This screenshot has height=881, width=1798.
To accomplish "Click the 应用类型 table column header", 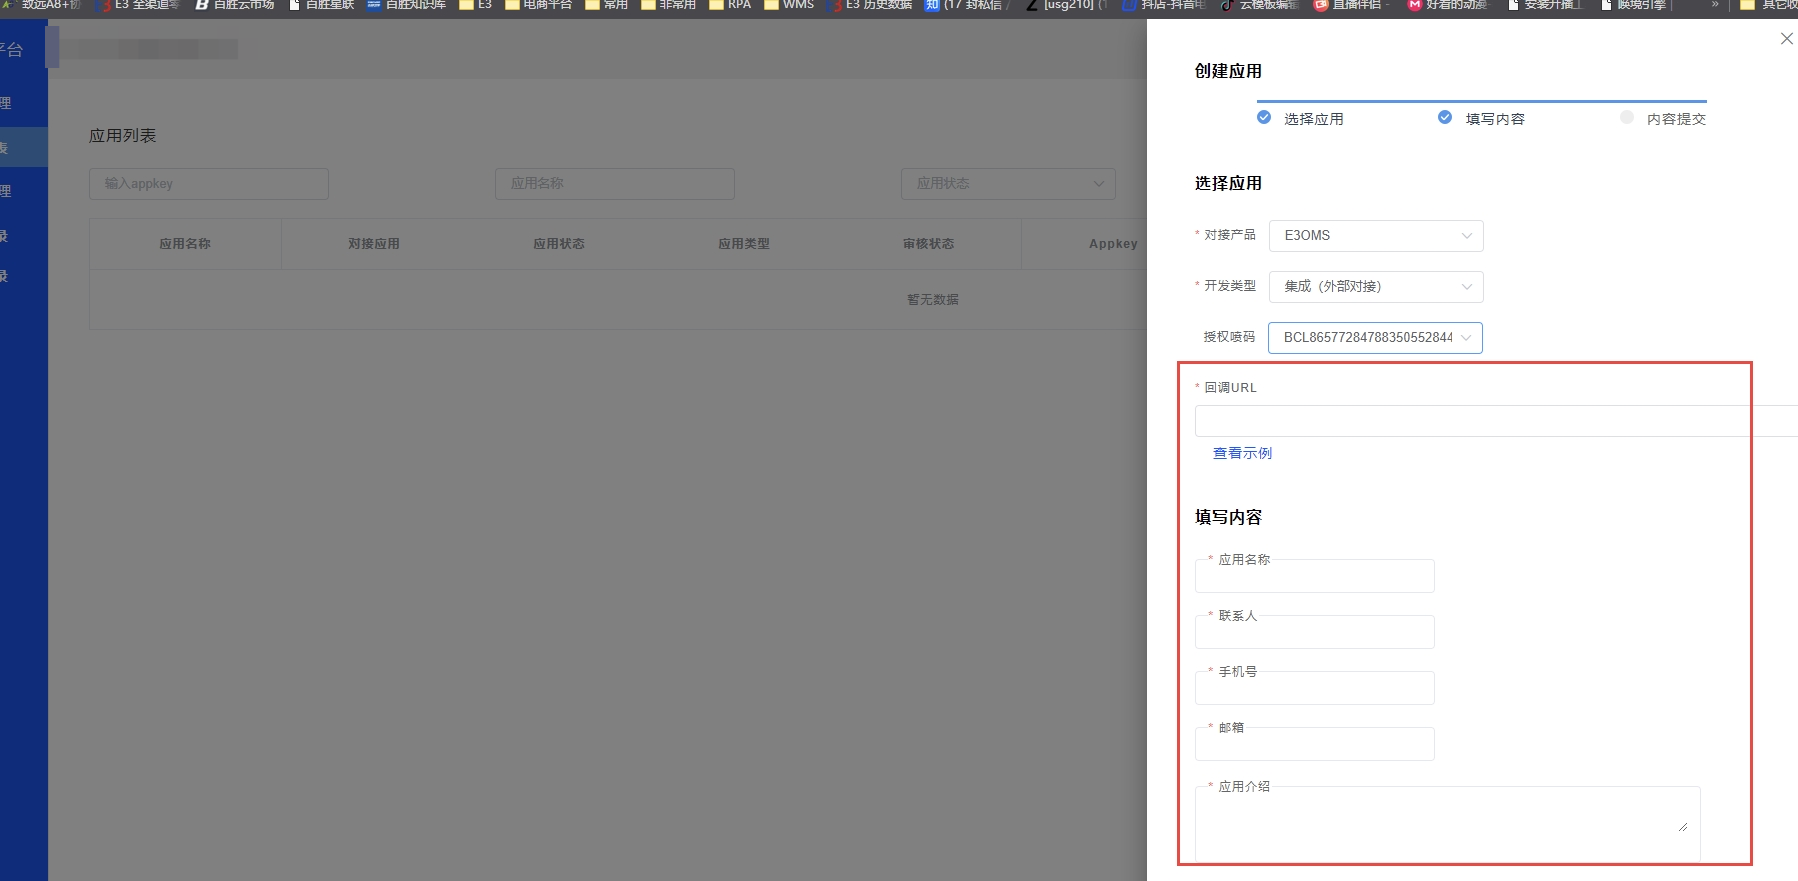I will (x=744, y=244).
